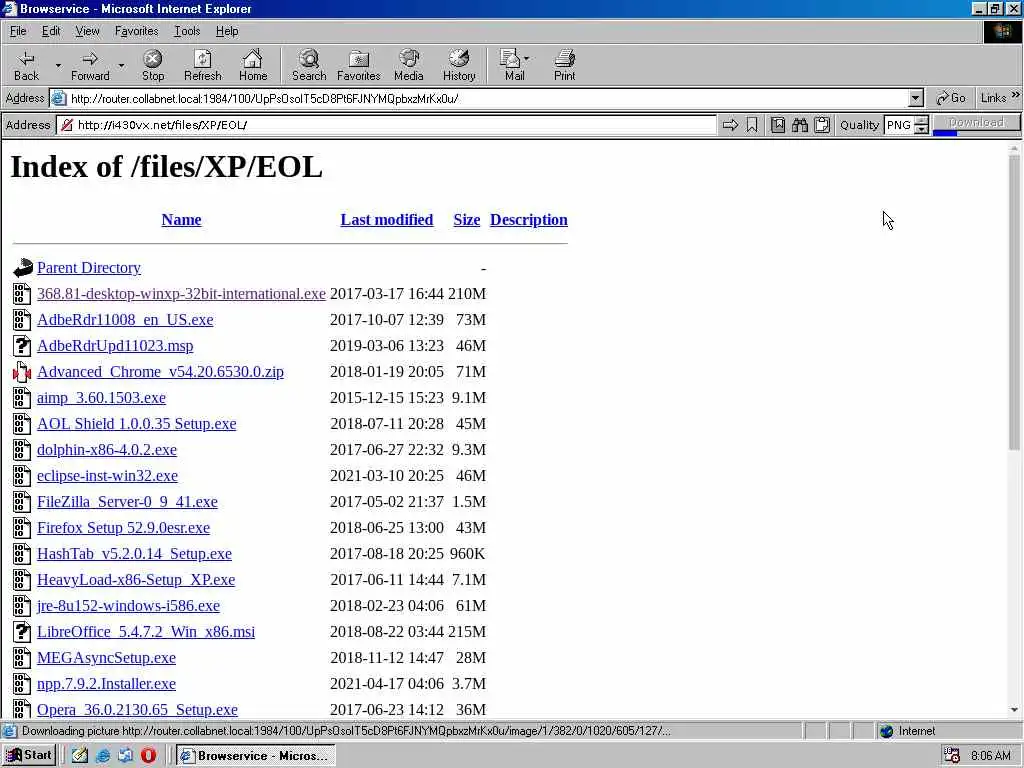The image size is (1024, 768).
Task: Click the page scrollbar down arrow
Action: click(x=1014, y=710)
